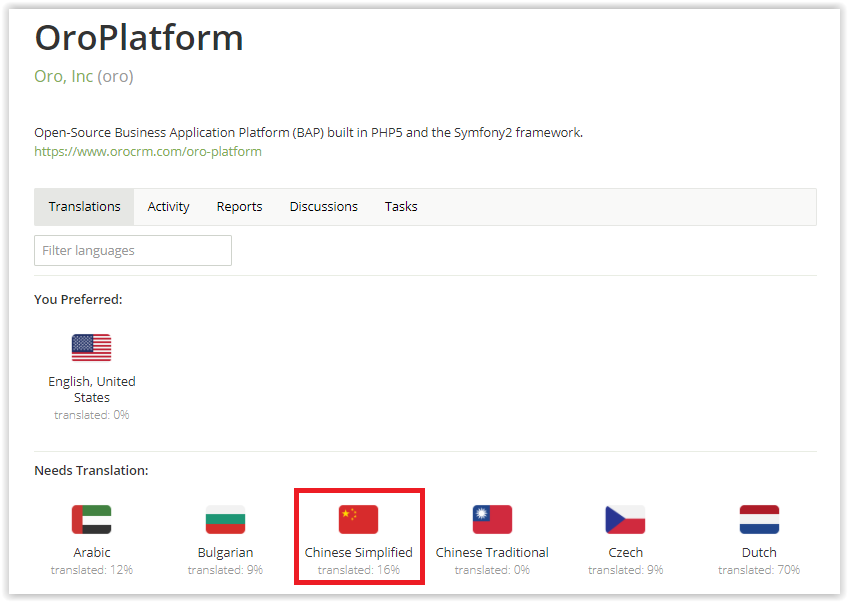Click the Chinese Traditional 'translated: 0%' text
848x602 pixels.
pyautogui.click(x=492, y=570)
